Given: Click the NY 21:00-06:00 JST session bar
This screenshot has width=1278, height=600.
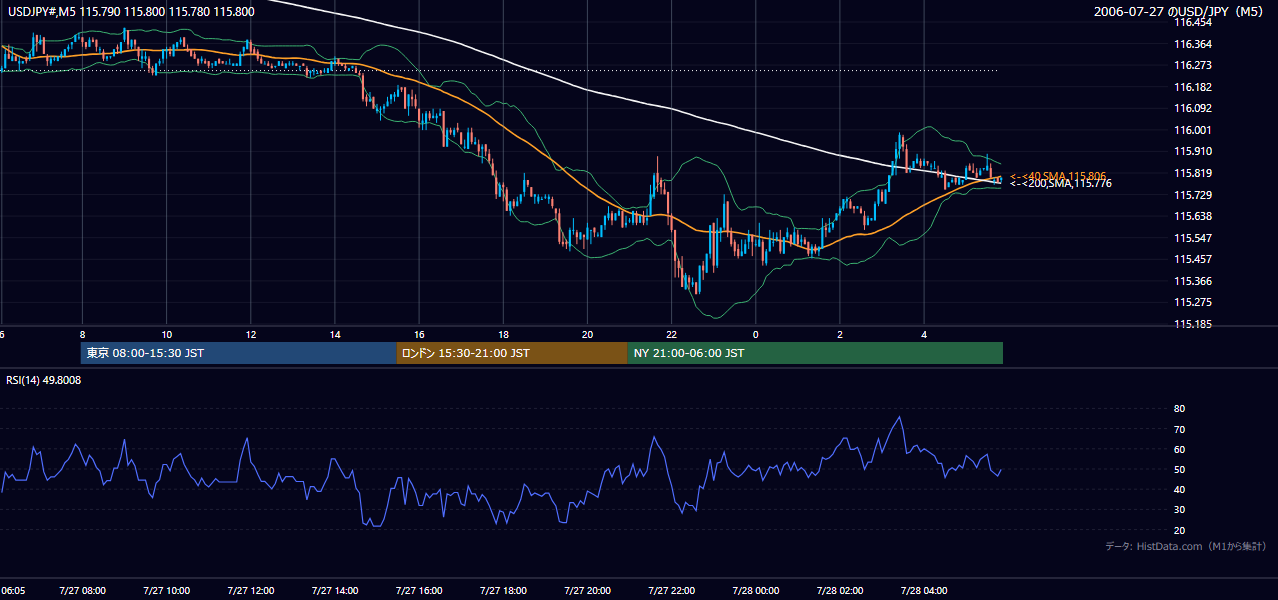Looking at the screenshot, I should tap(815, 353).
